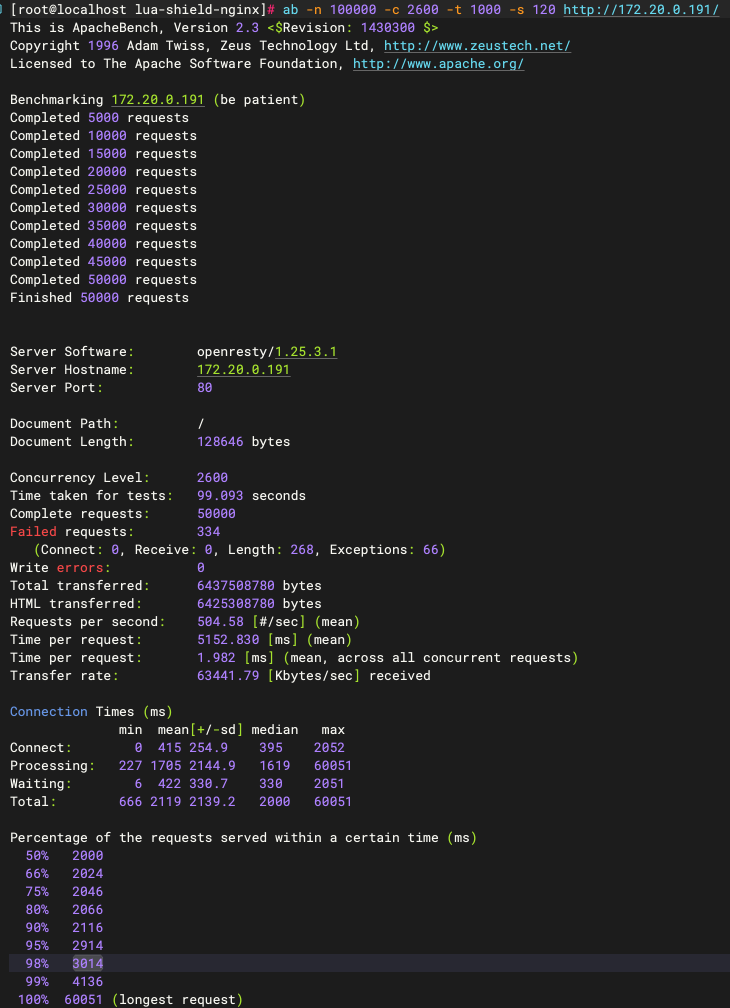Click the Time taken for tests value 99.093
This screenshot has height=1008, width=730.
[x=220, y=496]
